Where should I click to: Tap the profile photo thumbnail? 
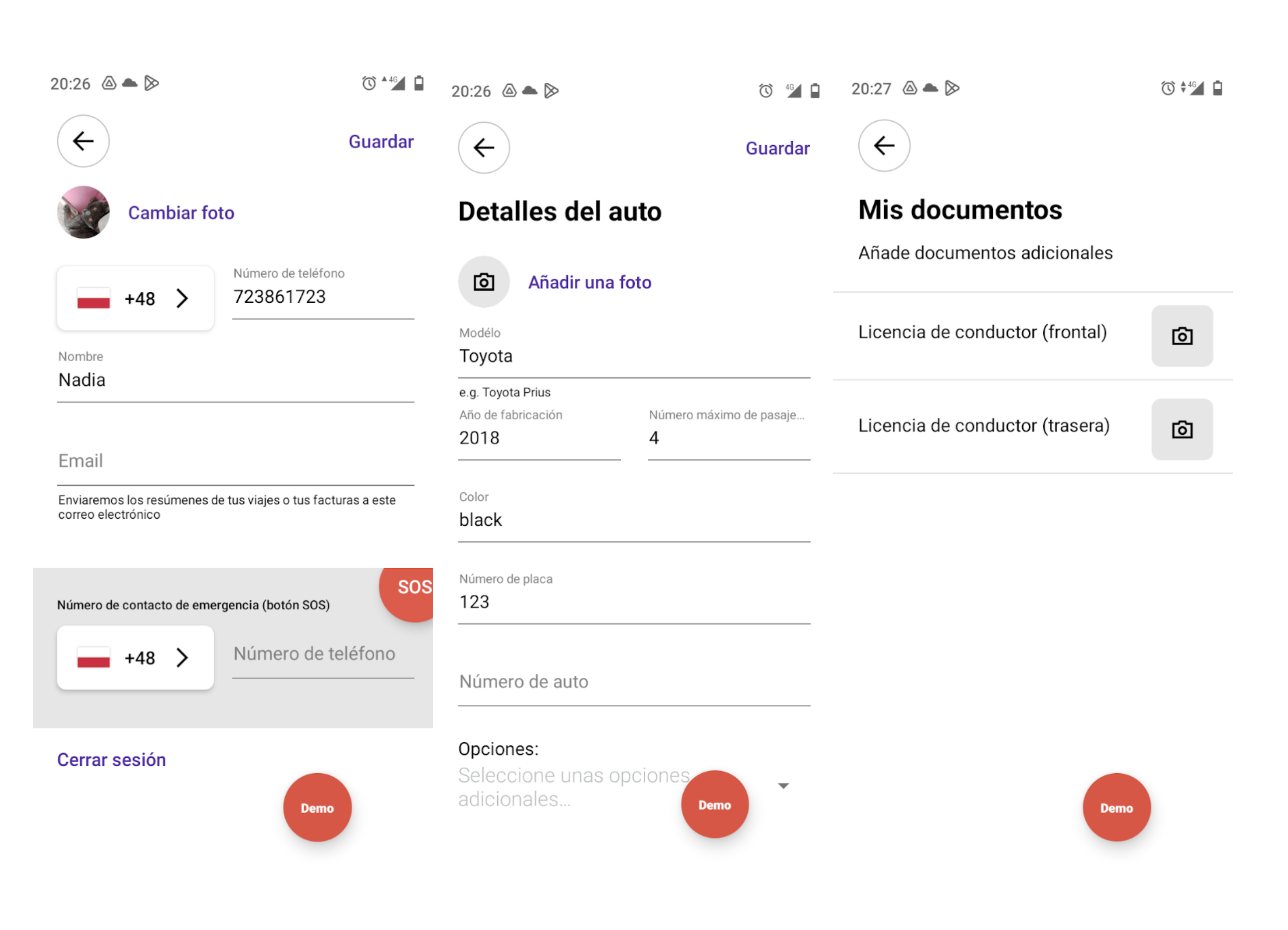point(83,212)
